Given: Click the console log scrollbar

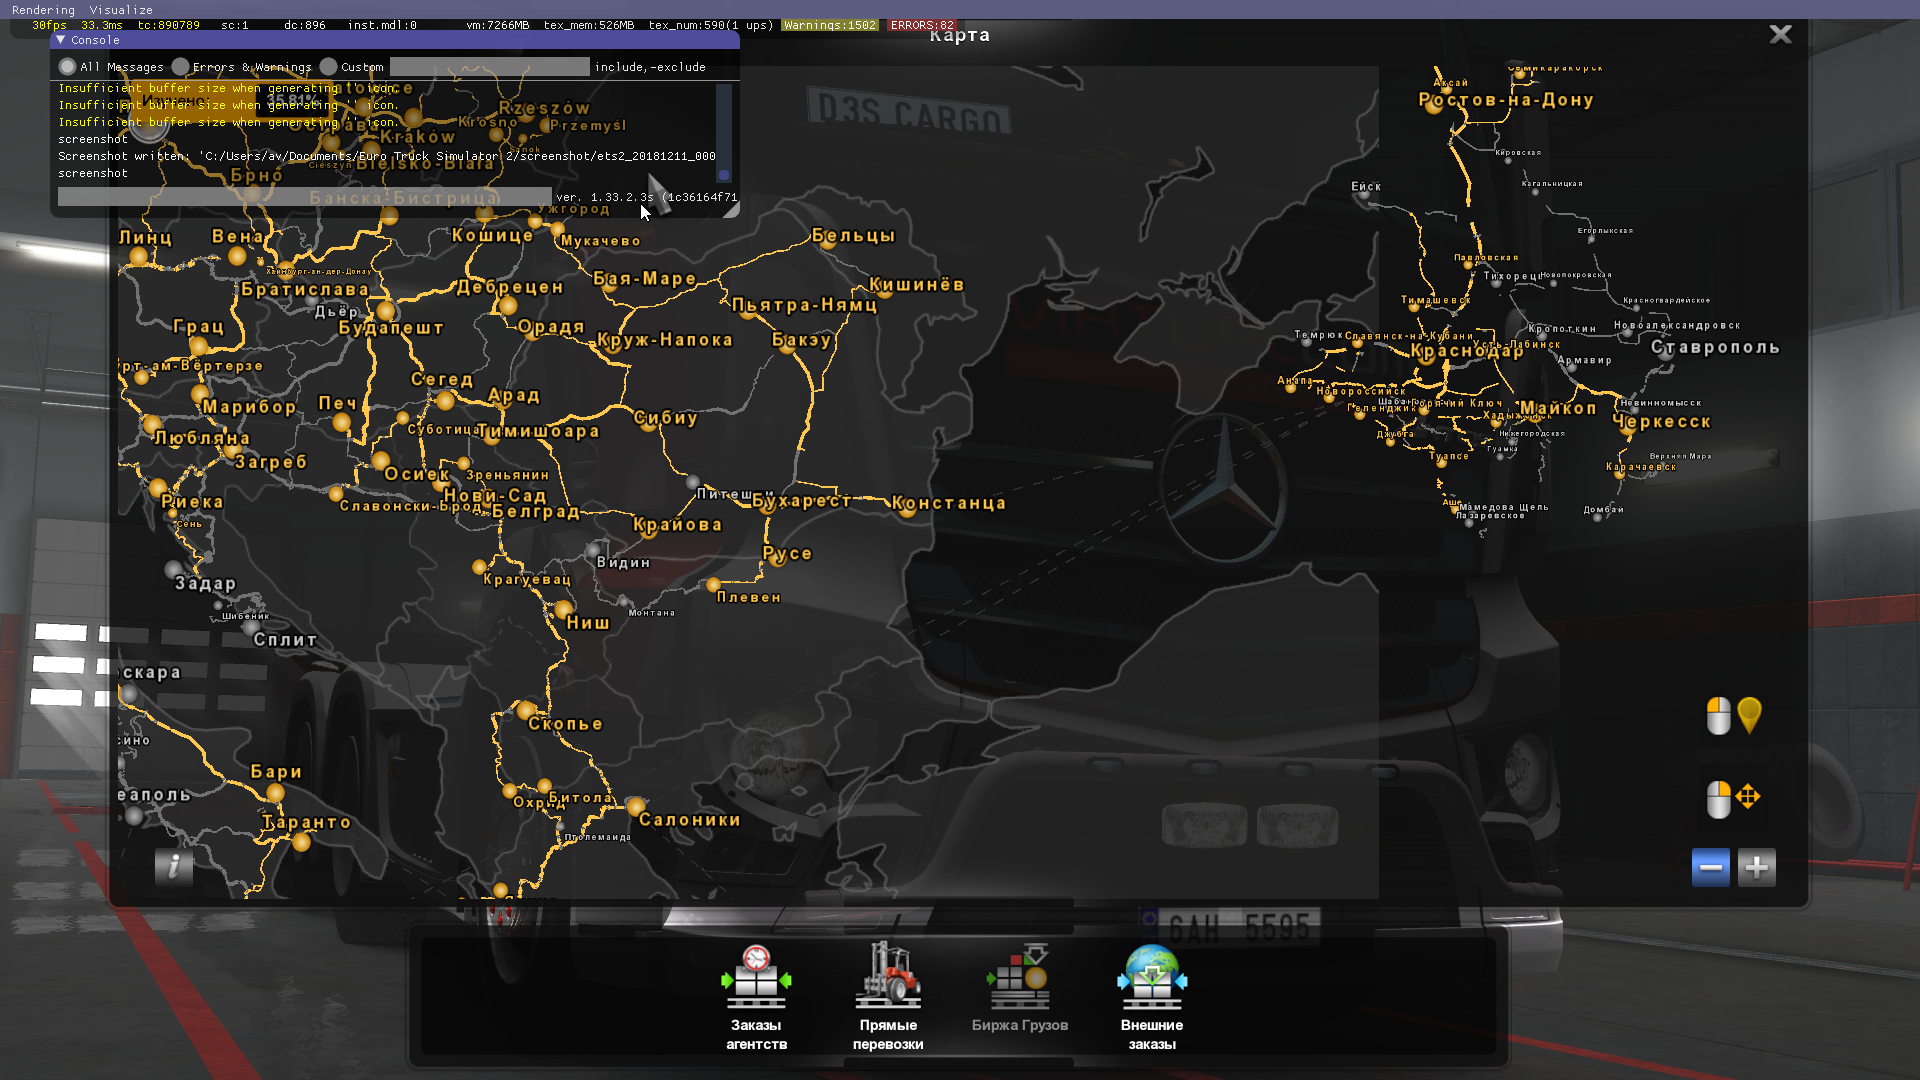Looking at the screenshot, I should pos(724,133).
